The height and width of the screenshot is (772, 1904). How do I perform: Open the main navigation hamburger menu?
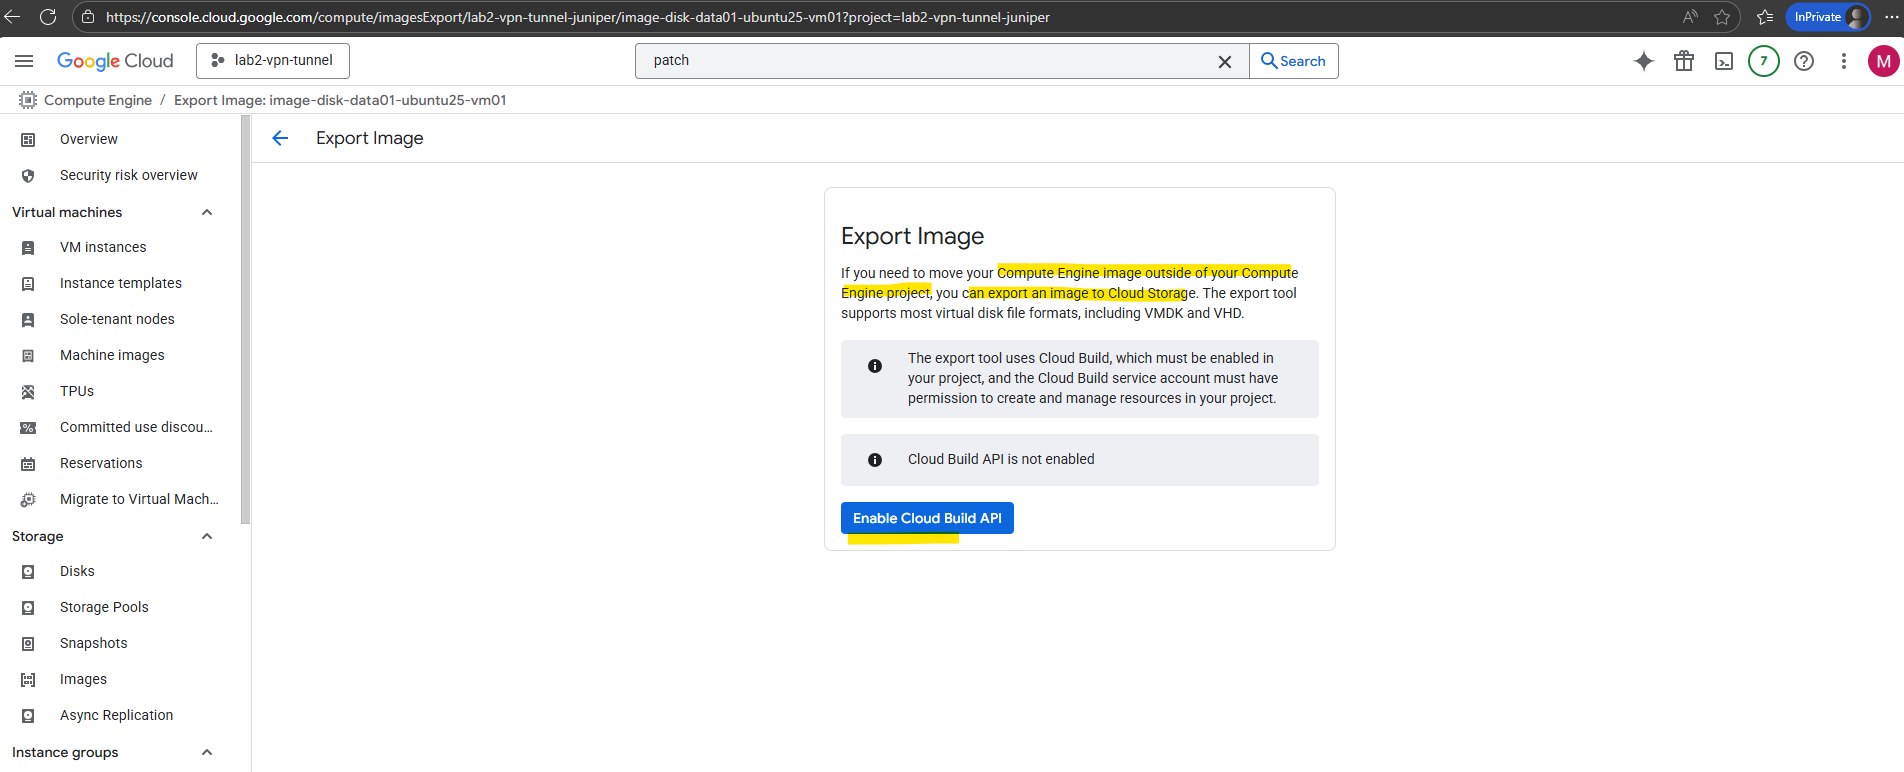click(24, 61)
